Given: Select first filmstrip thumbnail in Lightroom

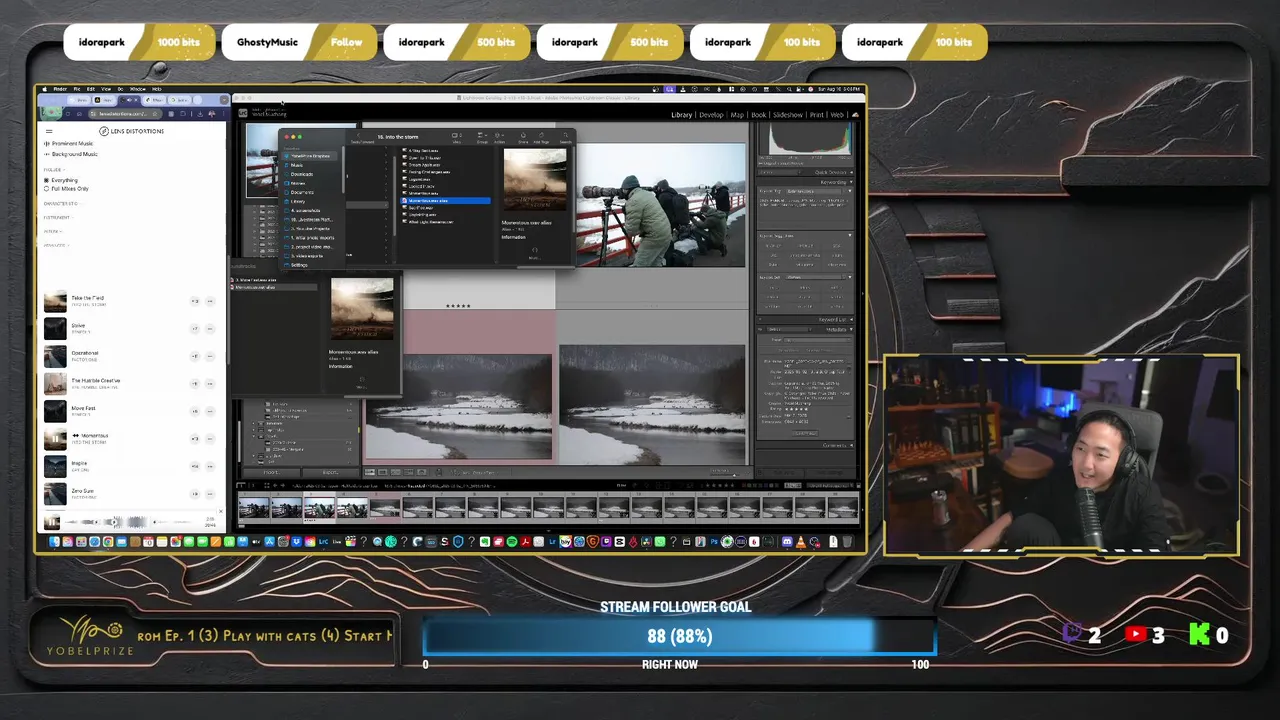Looking at the screenshot, I should click(x=254, y=509).
